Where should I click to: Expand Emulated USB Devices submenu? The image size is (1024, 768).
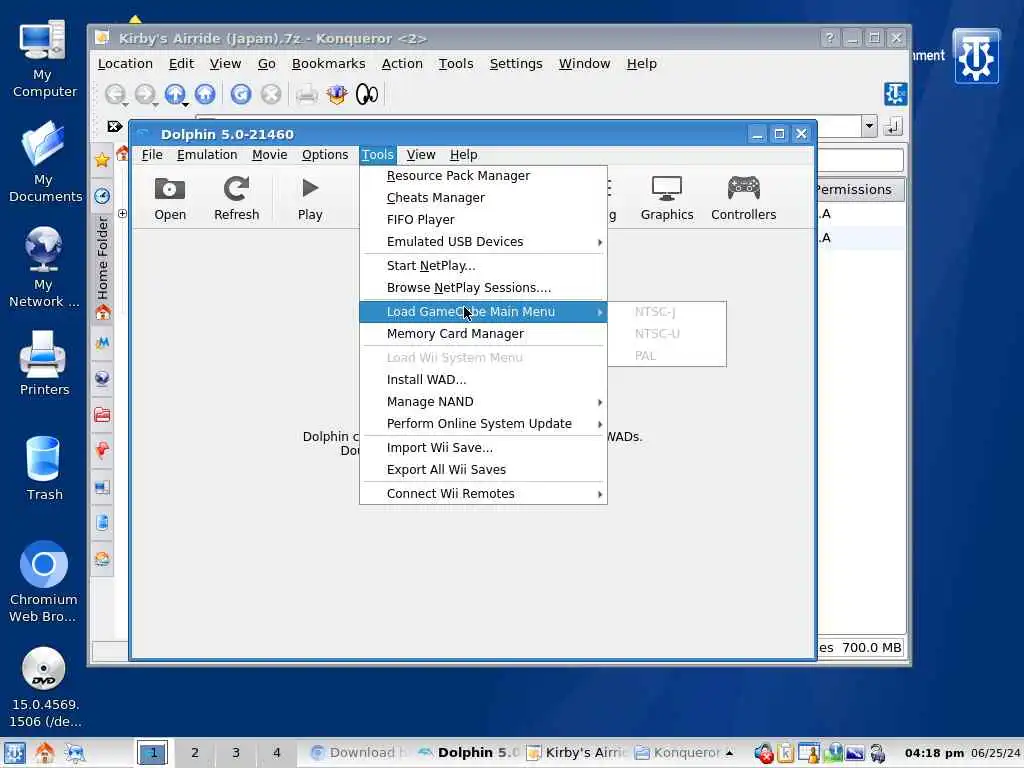point(483,242)
